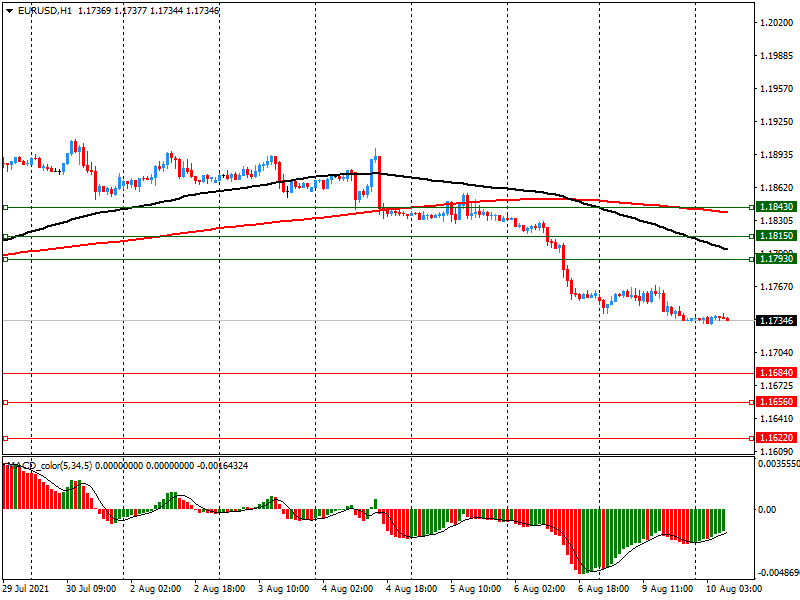
Task: Click the 30 Jul 09:00 time label
Action: coord(91,589)
